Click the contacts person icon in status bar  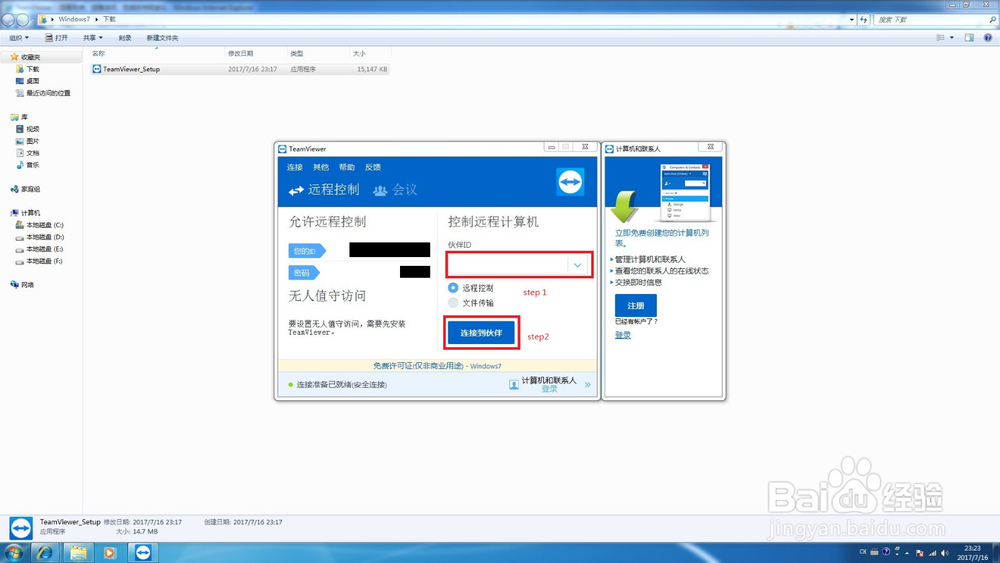pos(513,384)
